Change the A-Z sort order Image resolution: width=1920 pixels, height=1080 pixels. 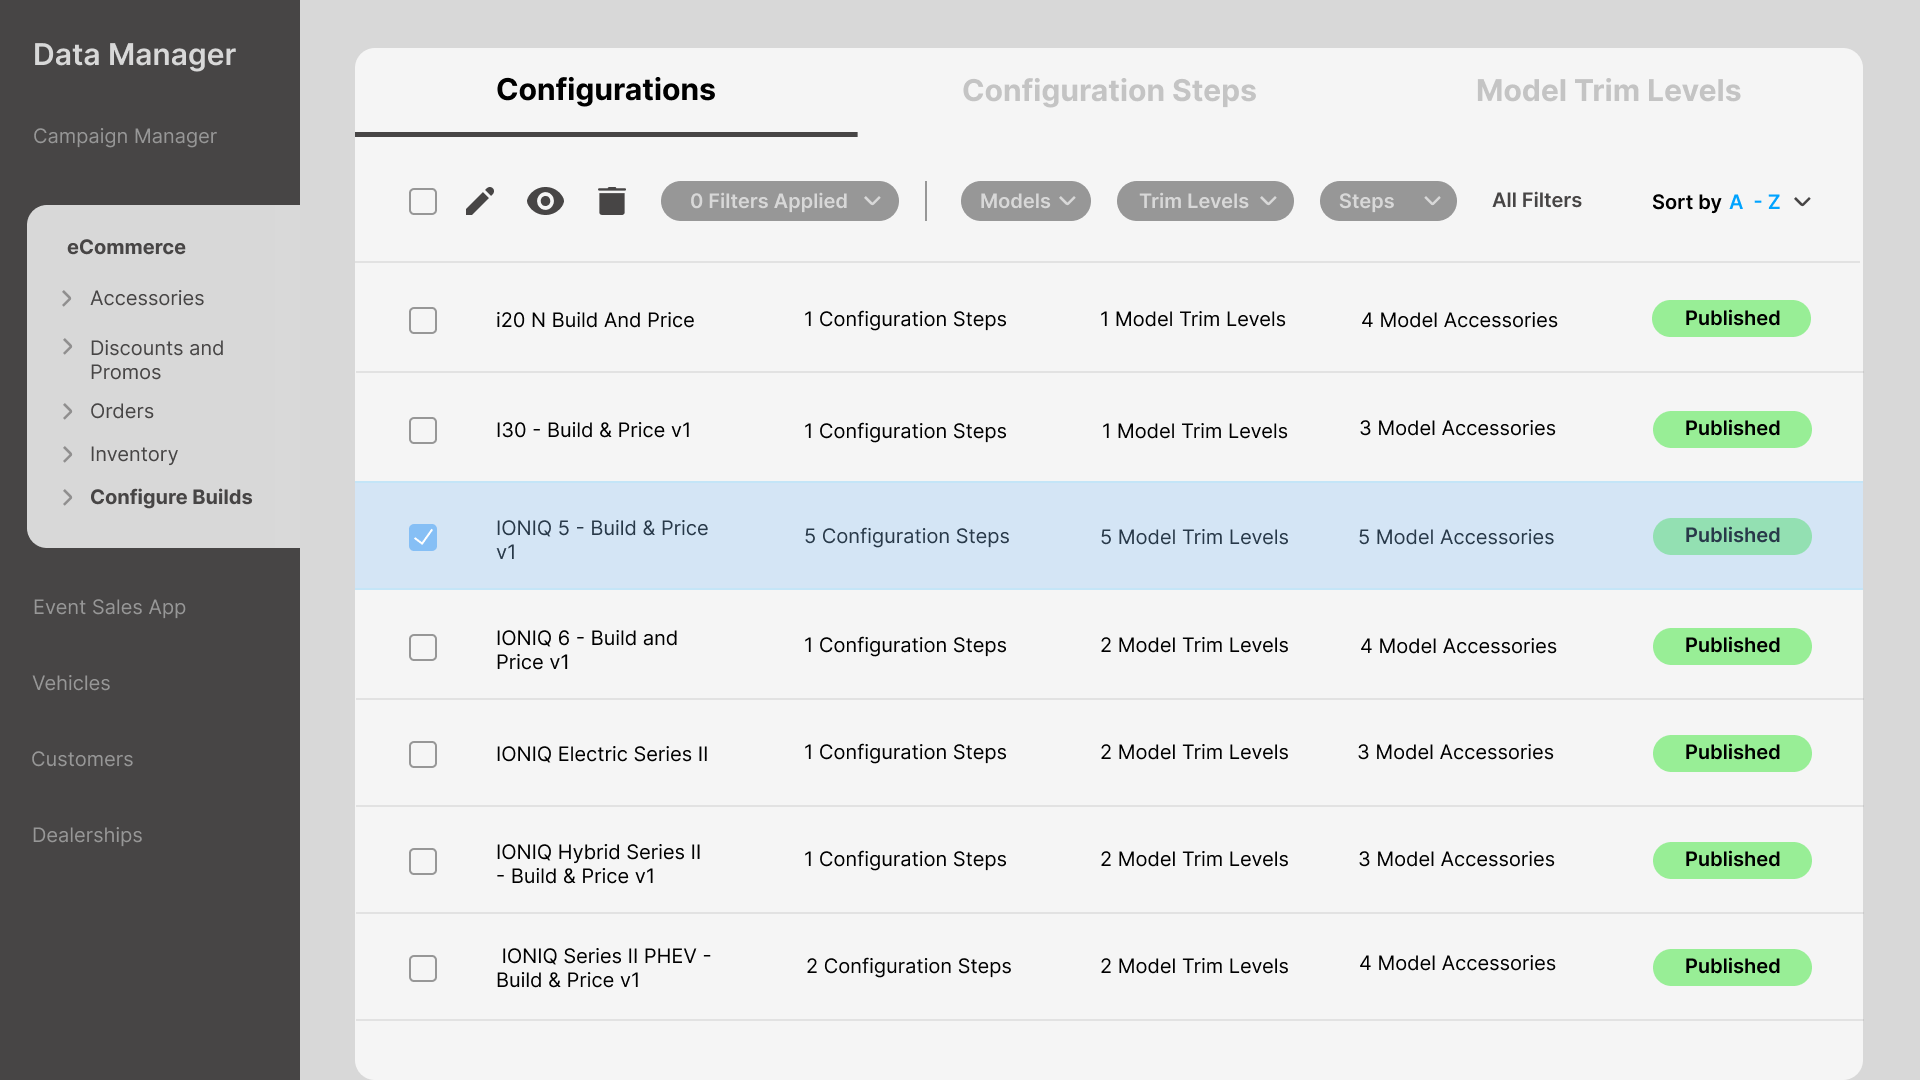(x=1758, y=201)
